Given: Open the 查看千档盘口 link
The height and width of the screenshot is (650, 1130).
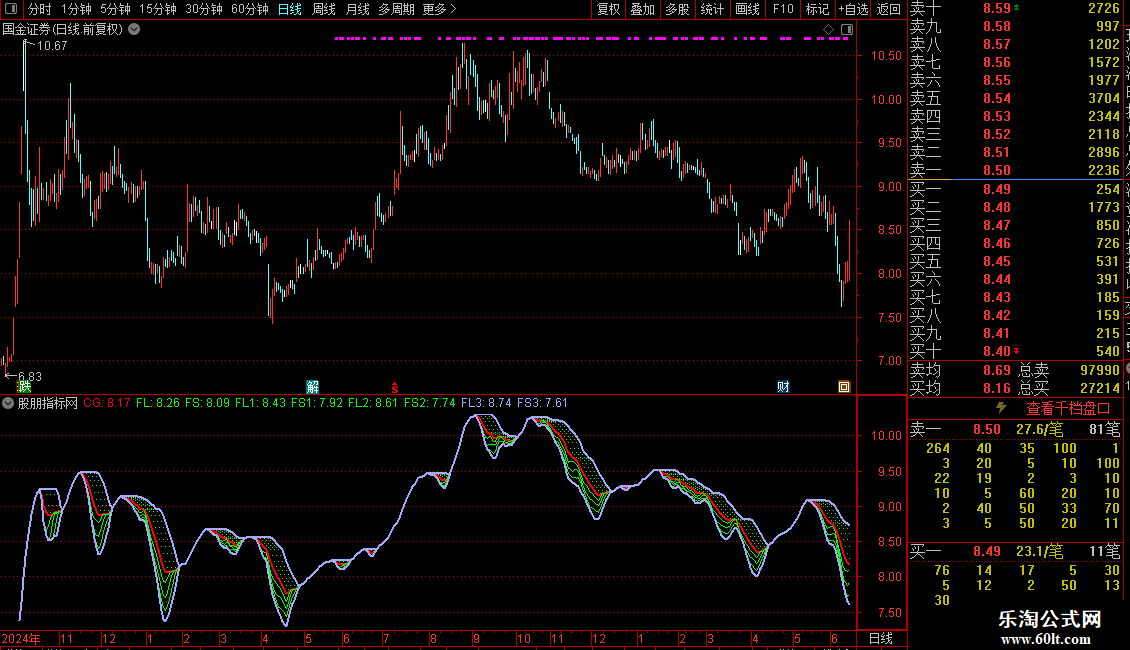Looking at the screenshot, I should coord(1068,409).
